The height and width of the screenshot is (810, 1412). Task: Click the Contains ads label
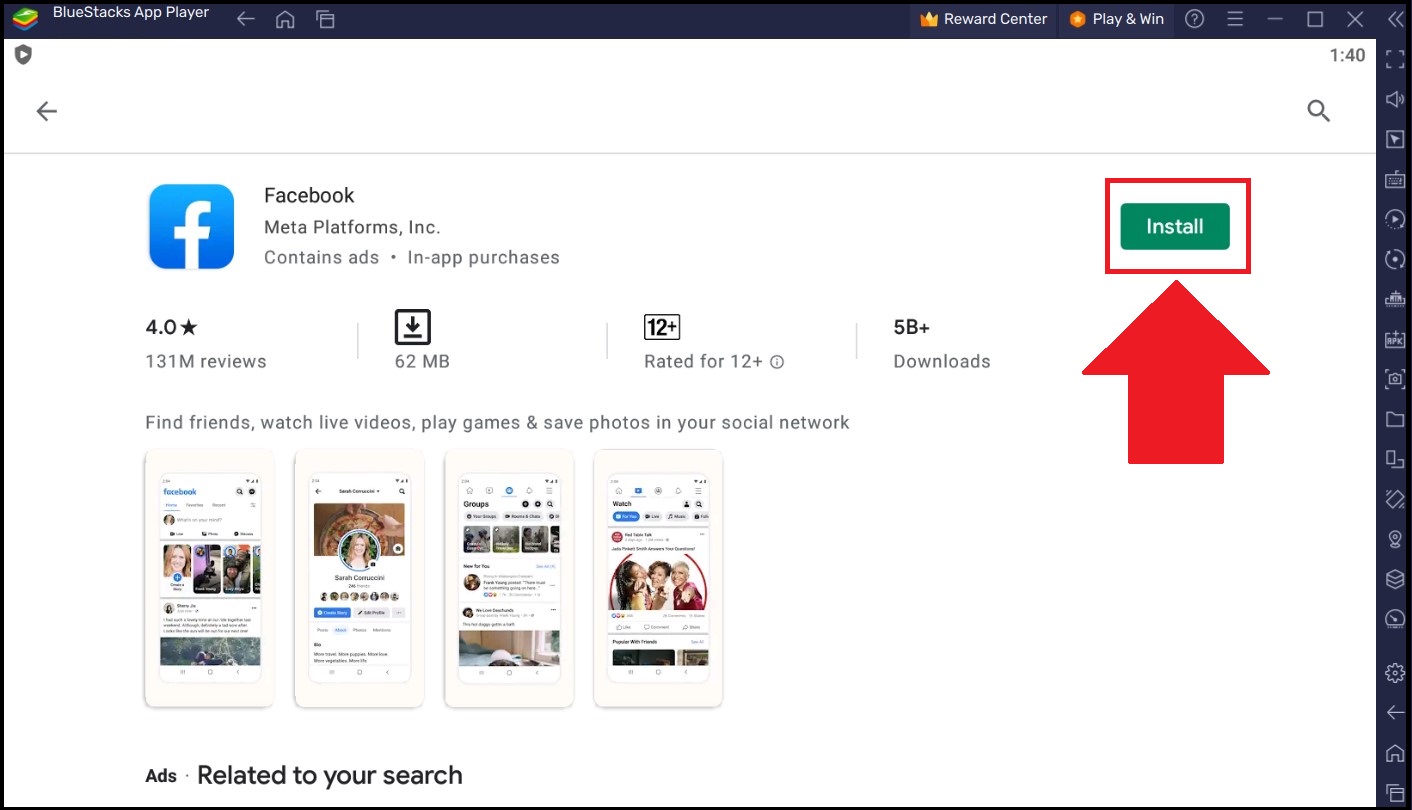pyautogui.click(x=322, y=257)
